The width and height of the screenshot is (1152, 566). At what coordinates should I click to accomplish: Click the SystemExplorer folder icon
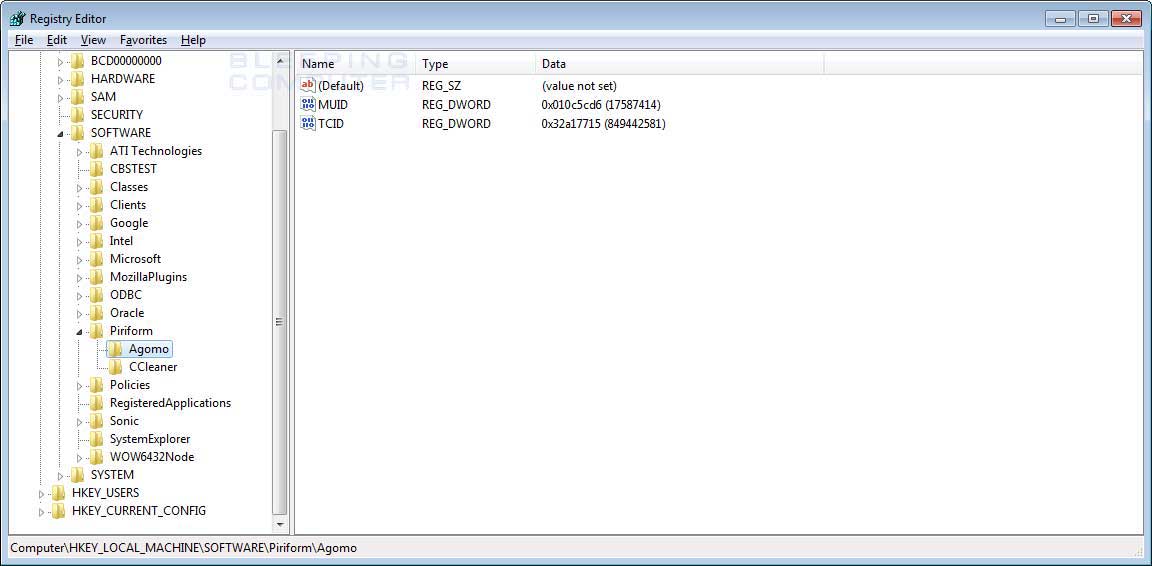tap(96, 439)
